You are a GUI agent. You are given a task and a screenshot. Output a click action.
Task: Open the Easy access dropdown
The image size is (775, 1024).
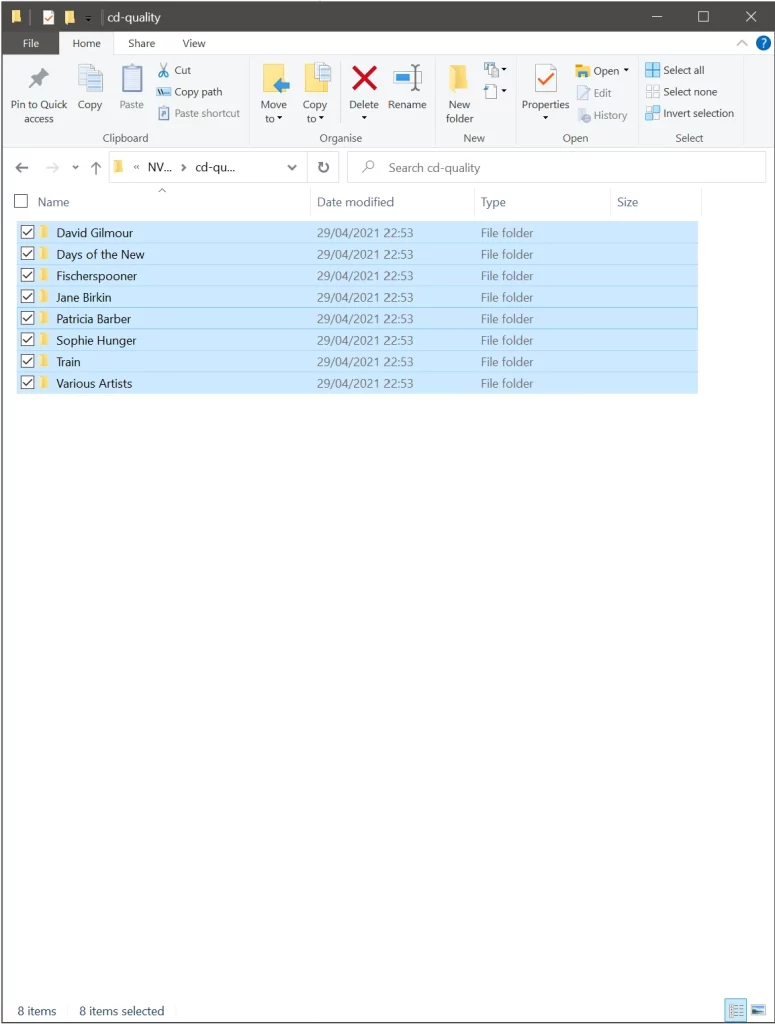point(495,91)
